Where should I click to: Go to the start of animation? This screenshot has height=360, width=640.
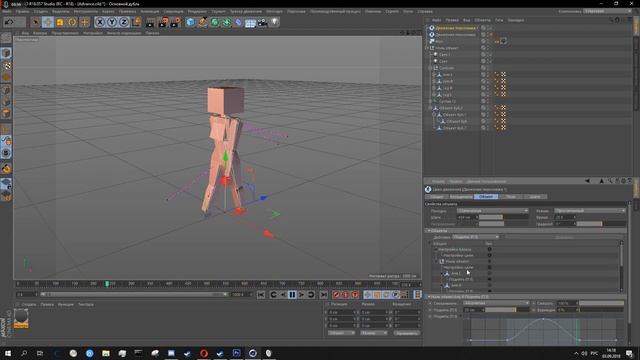(261, 295)
